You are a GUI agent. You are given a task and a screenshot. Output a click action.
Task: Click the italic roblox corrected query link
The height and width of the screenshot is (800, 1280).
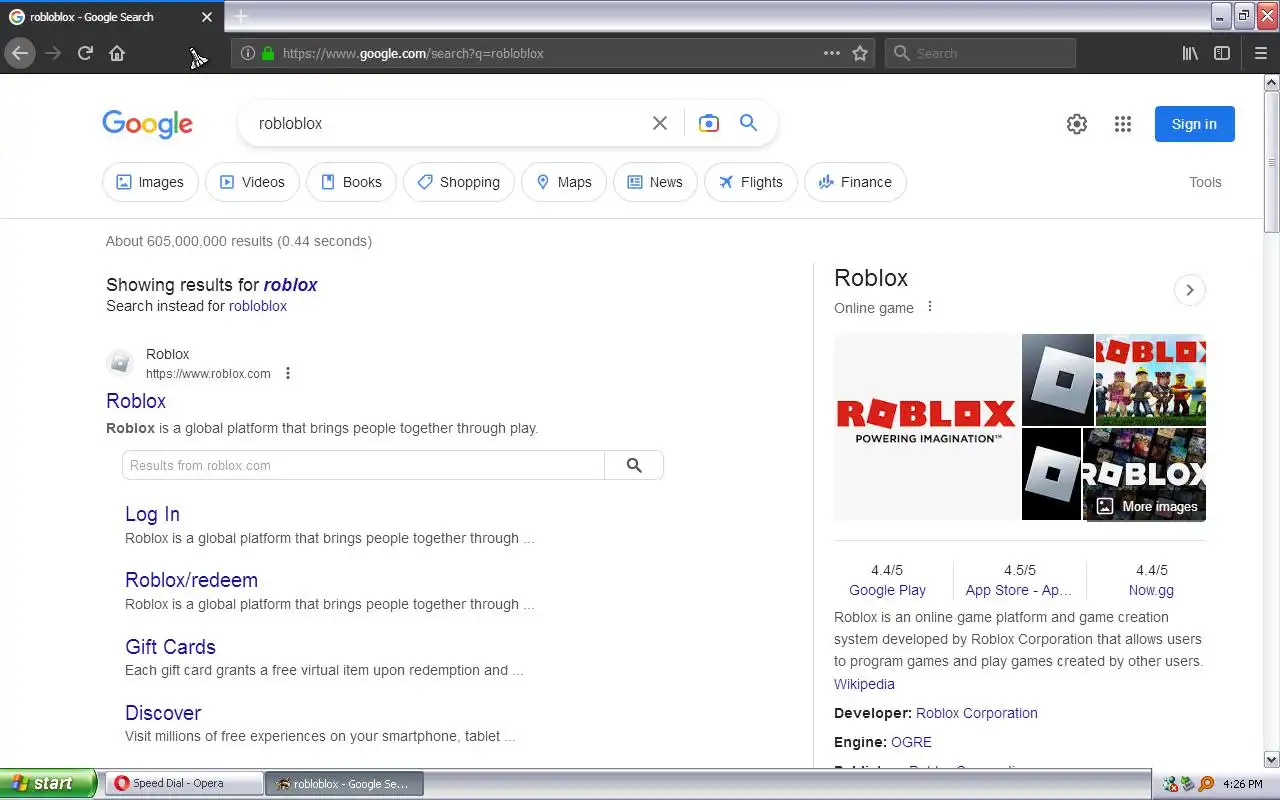(290, 285)
